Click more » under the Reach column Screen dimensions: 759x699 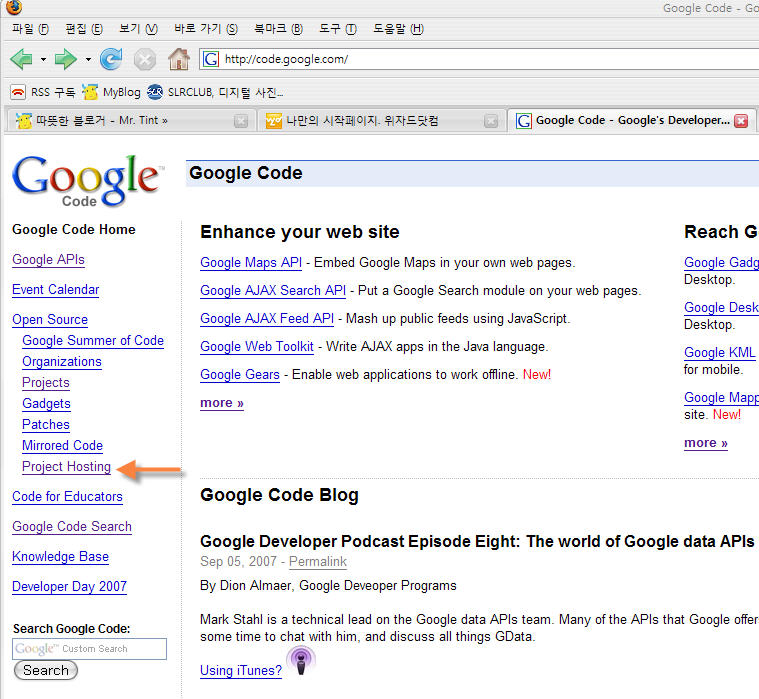coord(706,443)
